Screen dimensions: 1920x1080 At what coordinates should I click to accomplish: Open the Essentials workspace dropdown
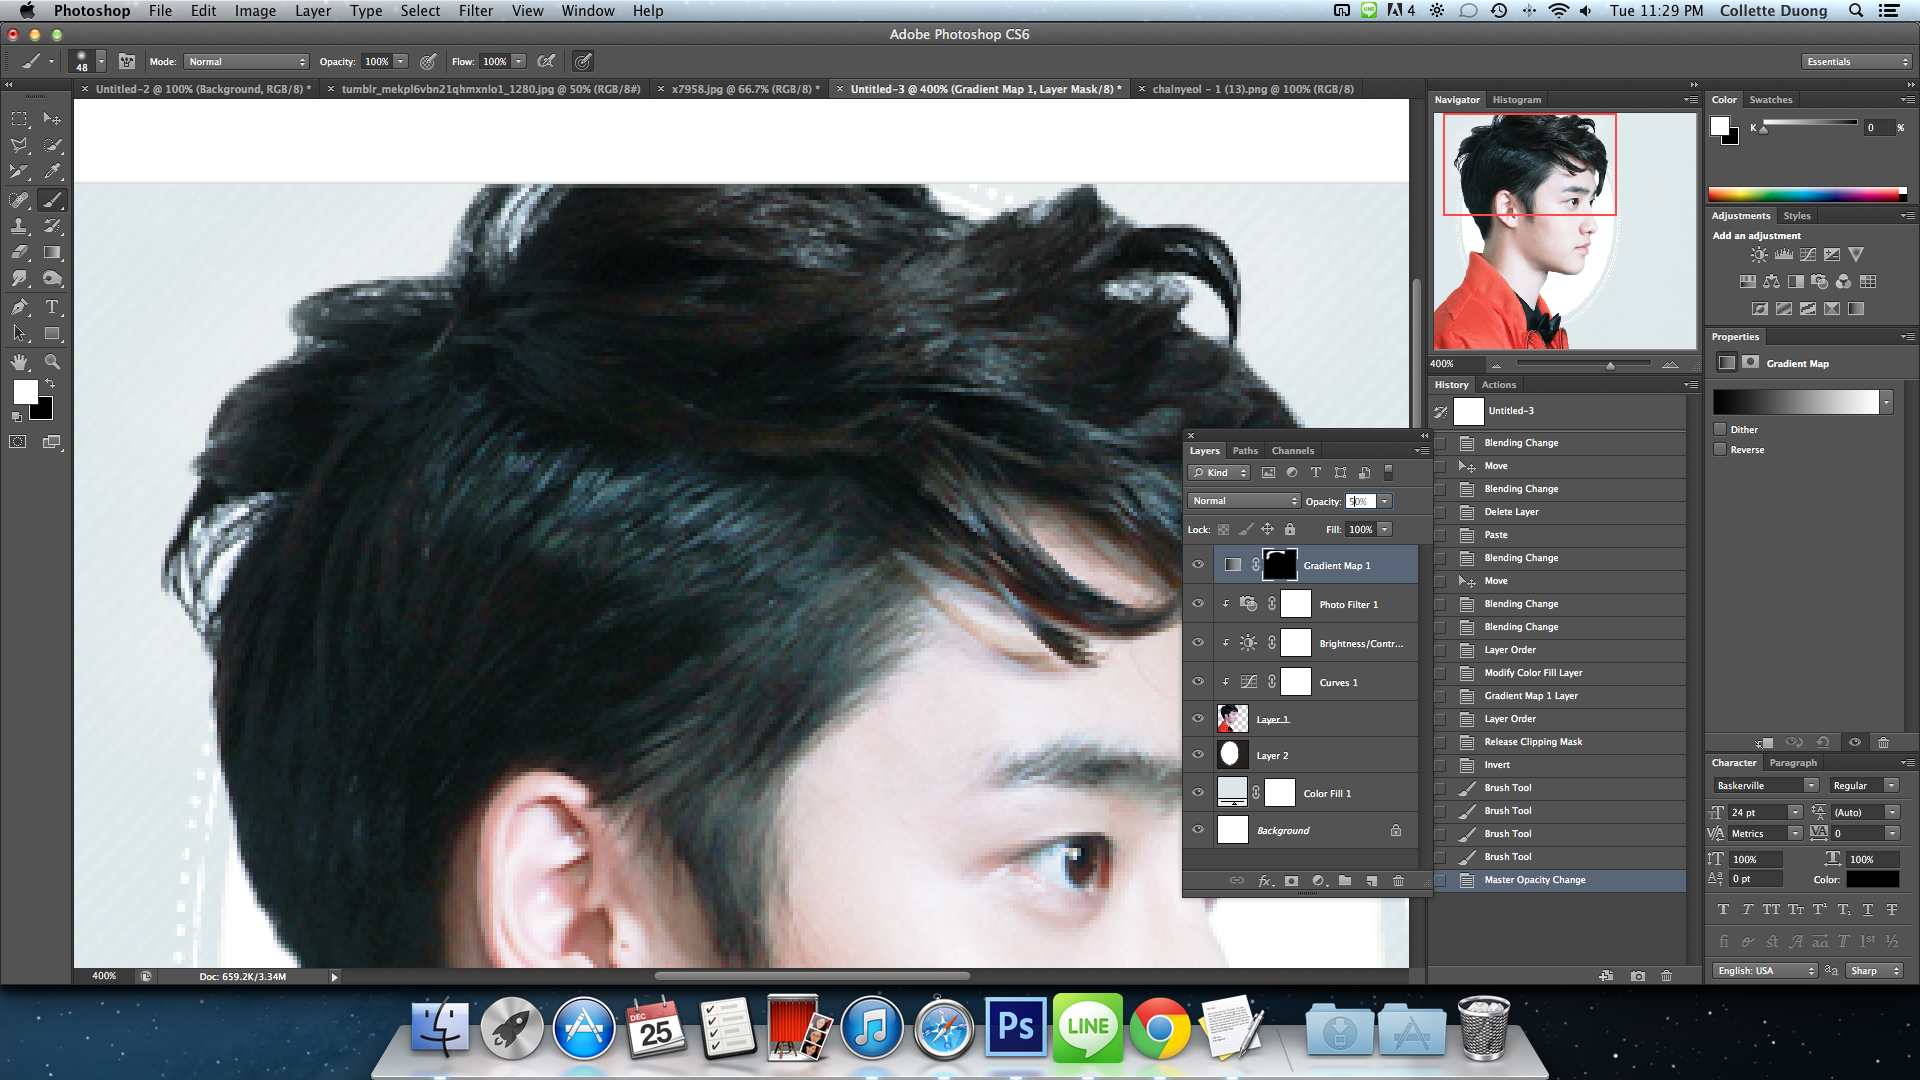point(1857,62)
